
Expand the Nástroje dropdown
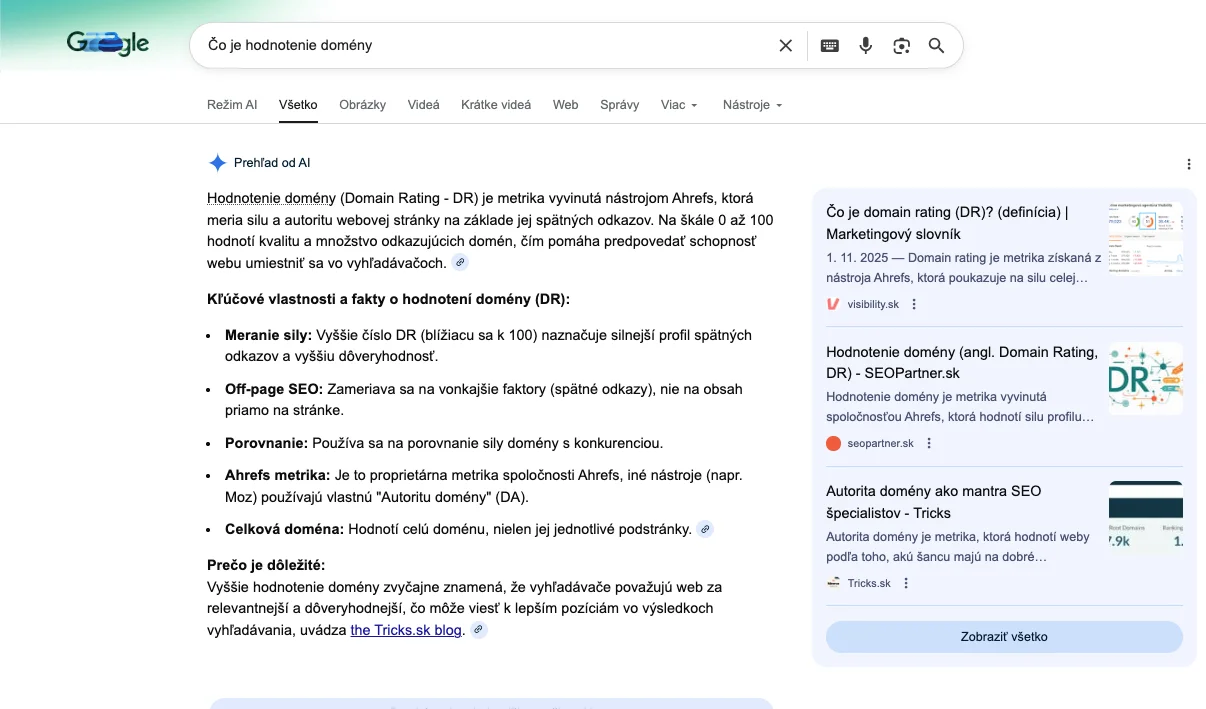(x=752, y=105)
